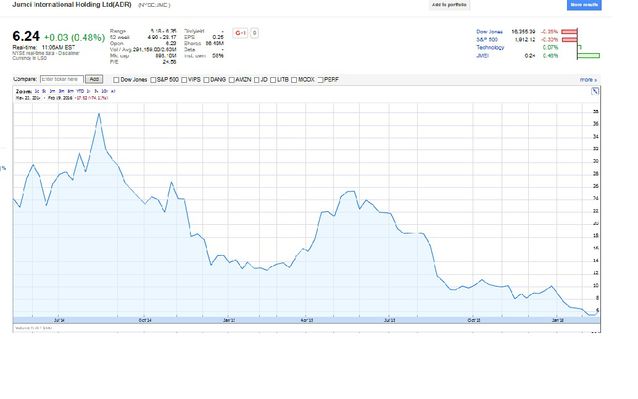Tick the Dow Jones compare checkbox
638x399 pixels.
click(116, 80)
